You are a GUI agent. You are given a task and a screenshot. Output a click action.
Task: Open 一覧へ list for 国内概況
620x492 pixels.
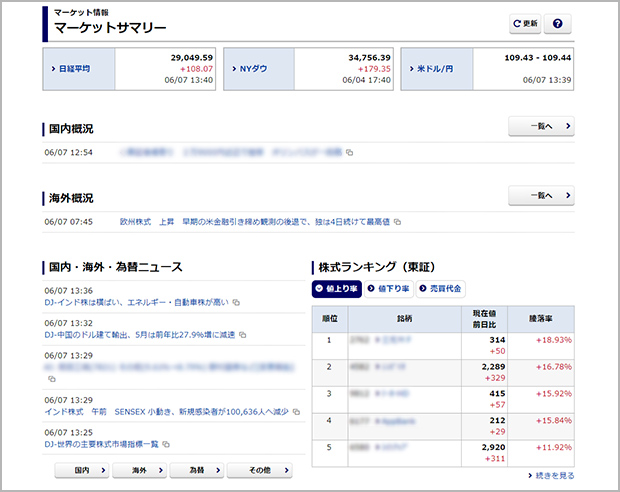[x=541, y=126]
